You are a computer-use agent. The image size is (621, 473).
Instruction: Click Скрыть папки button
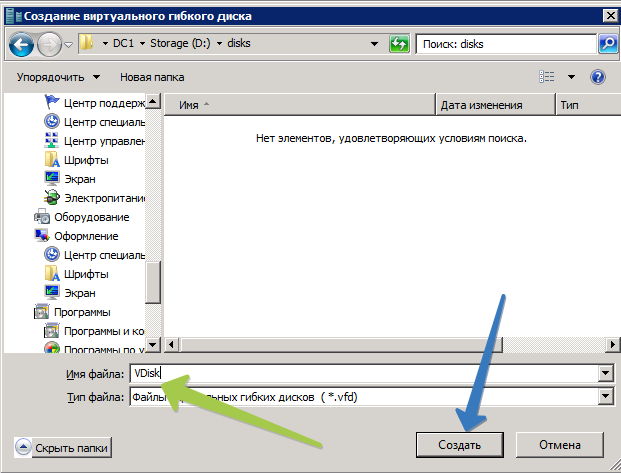[x=63, y=448]
